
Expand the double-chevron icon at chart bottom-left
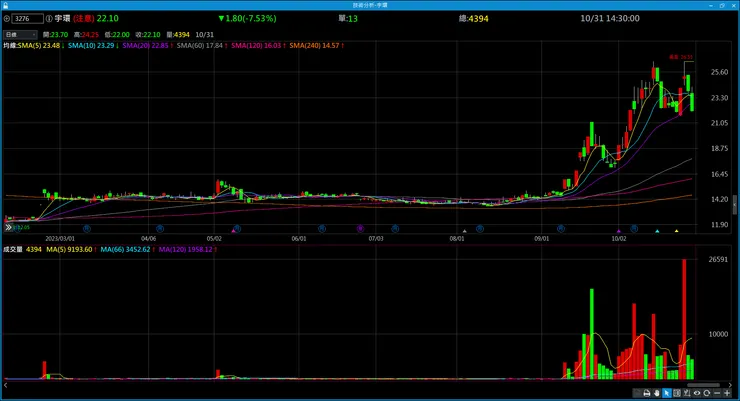8,227
